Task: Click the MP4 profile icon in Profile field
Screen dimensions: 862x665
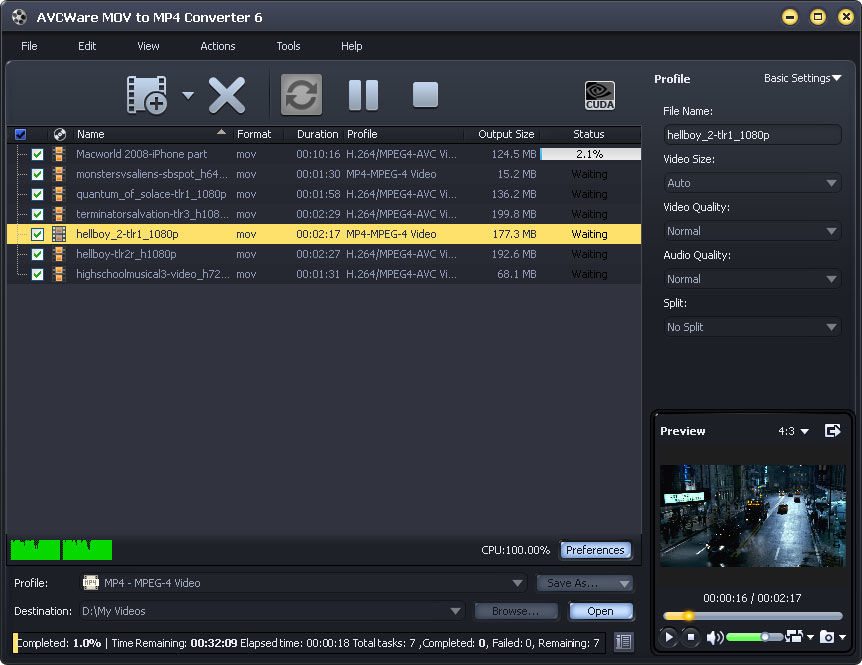Action: pyautogui.click(x=90, y=583)
